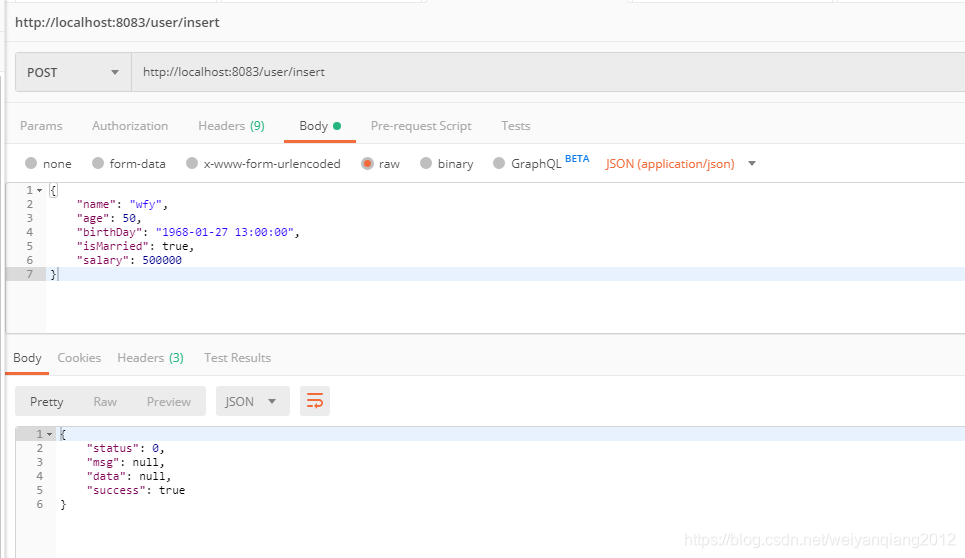
Task: Click the salary value 500000
Action: coord(162,260)
